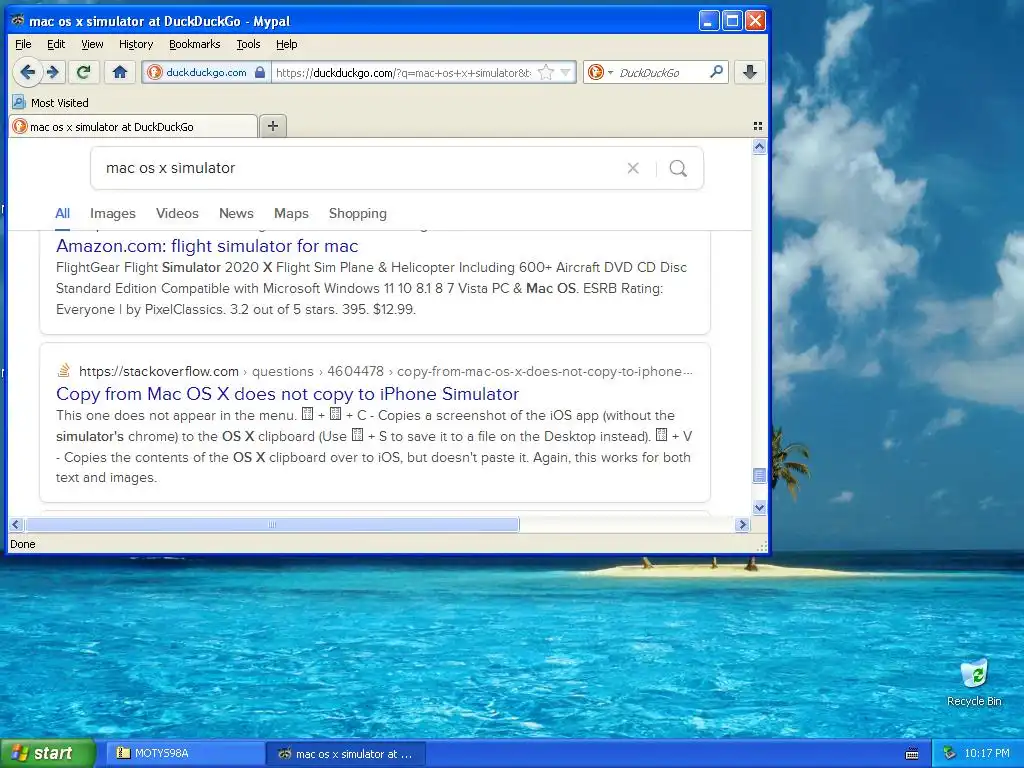Click the Most Visited bookmark label
This screenshot has width=1024, height=768.
(x=59, y=103)
